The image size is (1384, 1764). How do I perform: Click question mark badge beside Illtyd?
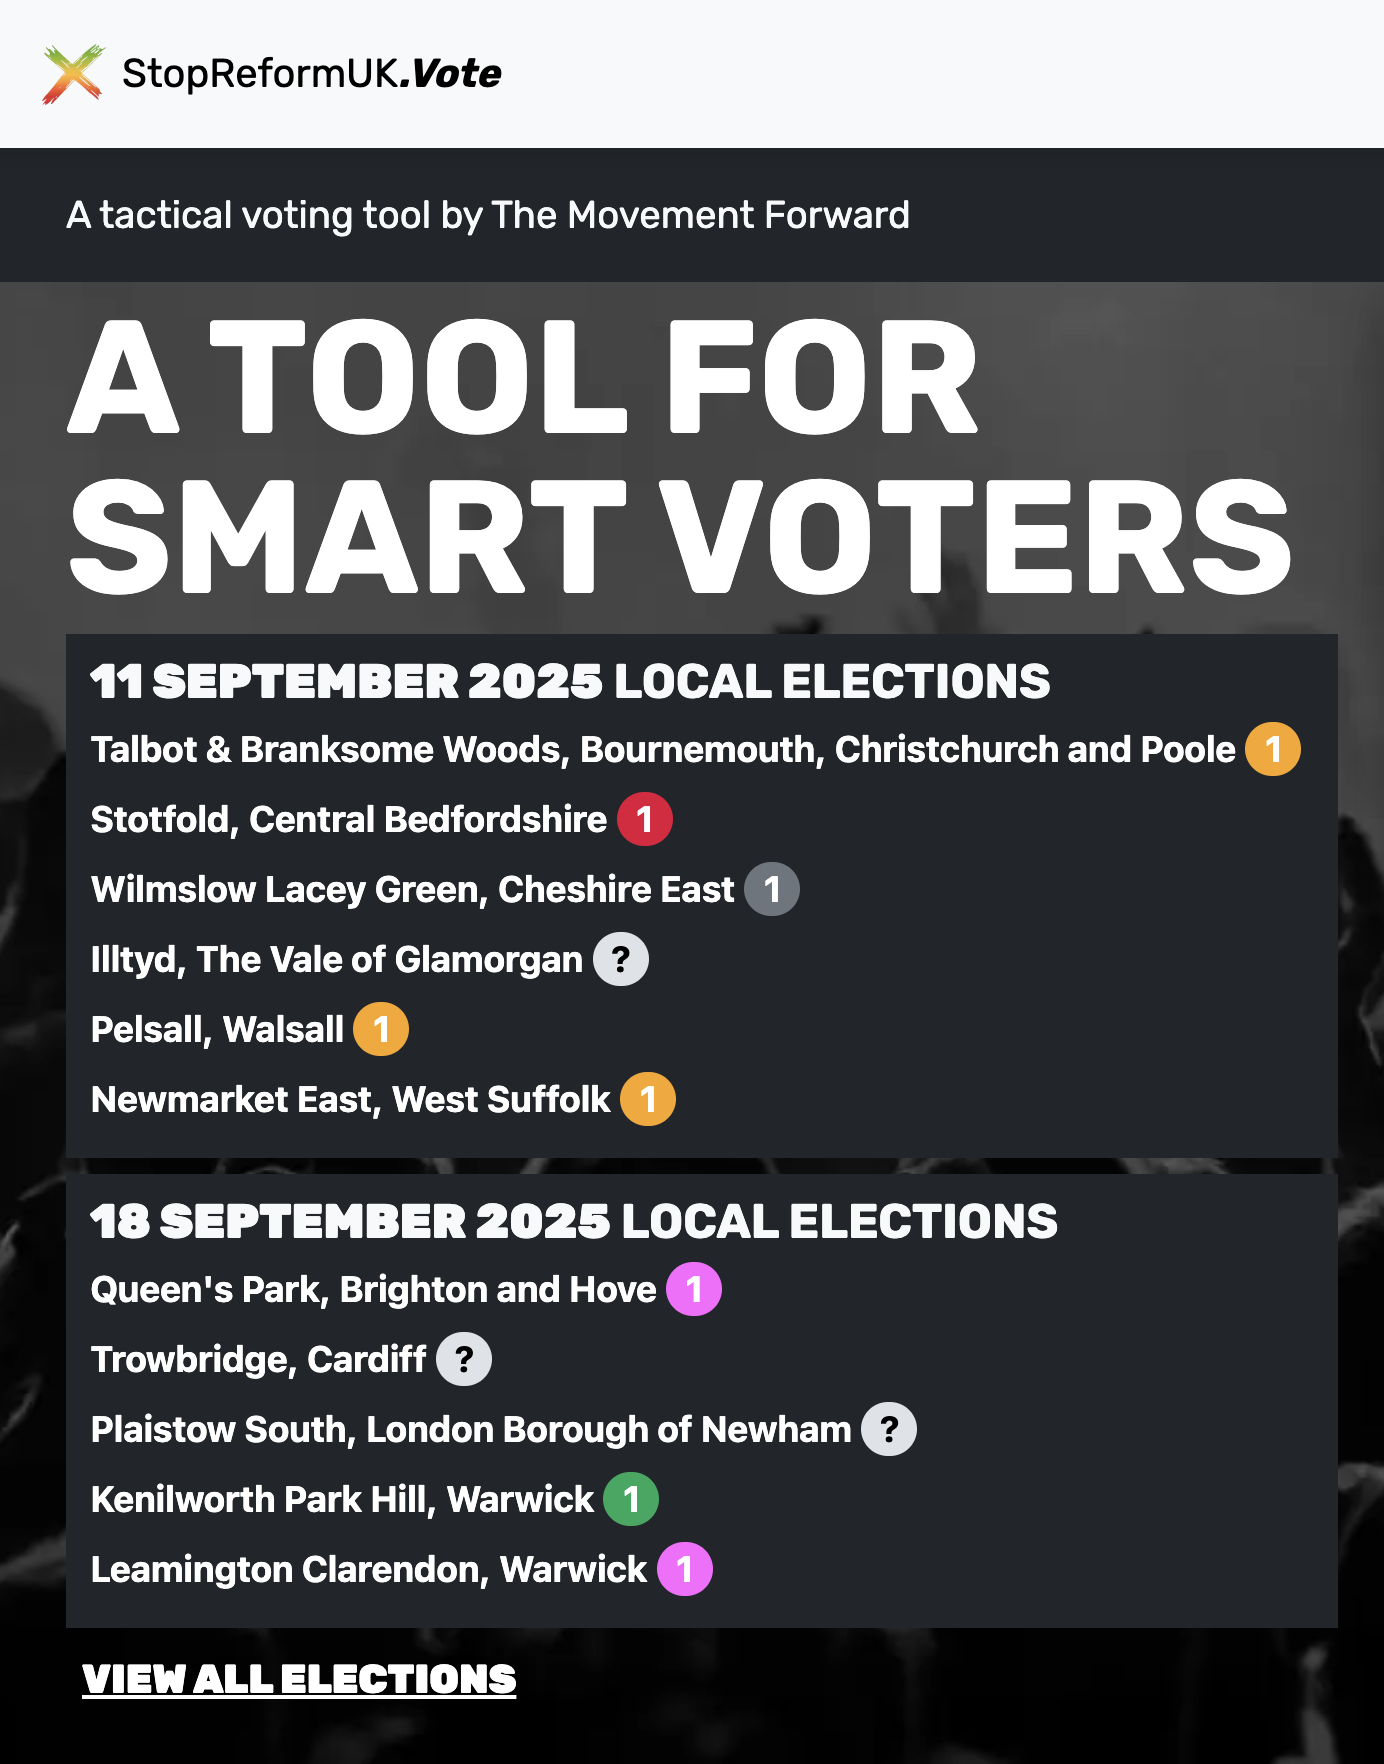pyautogui.click(x=620, y=959)
